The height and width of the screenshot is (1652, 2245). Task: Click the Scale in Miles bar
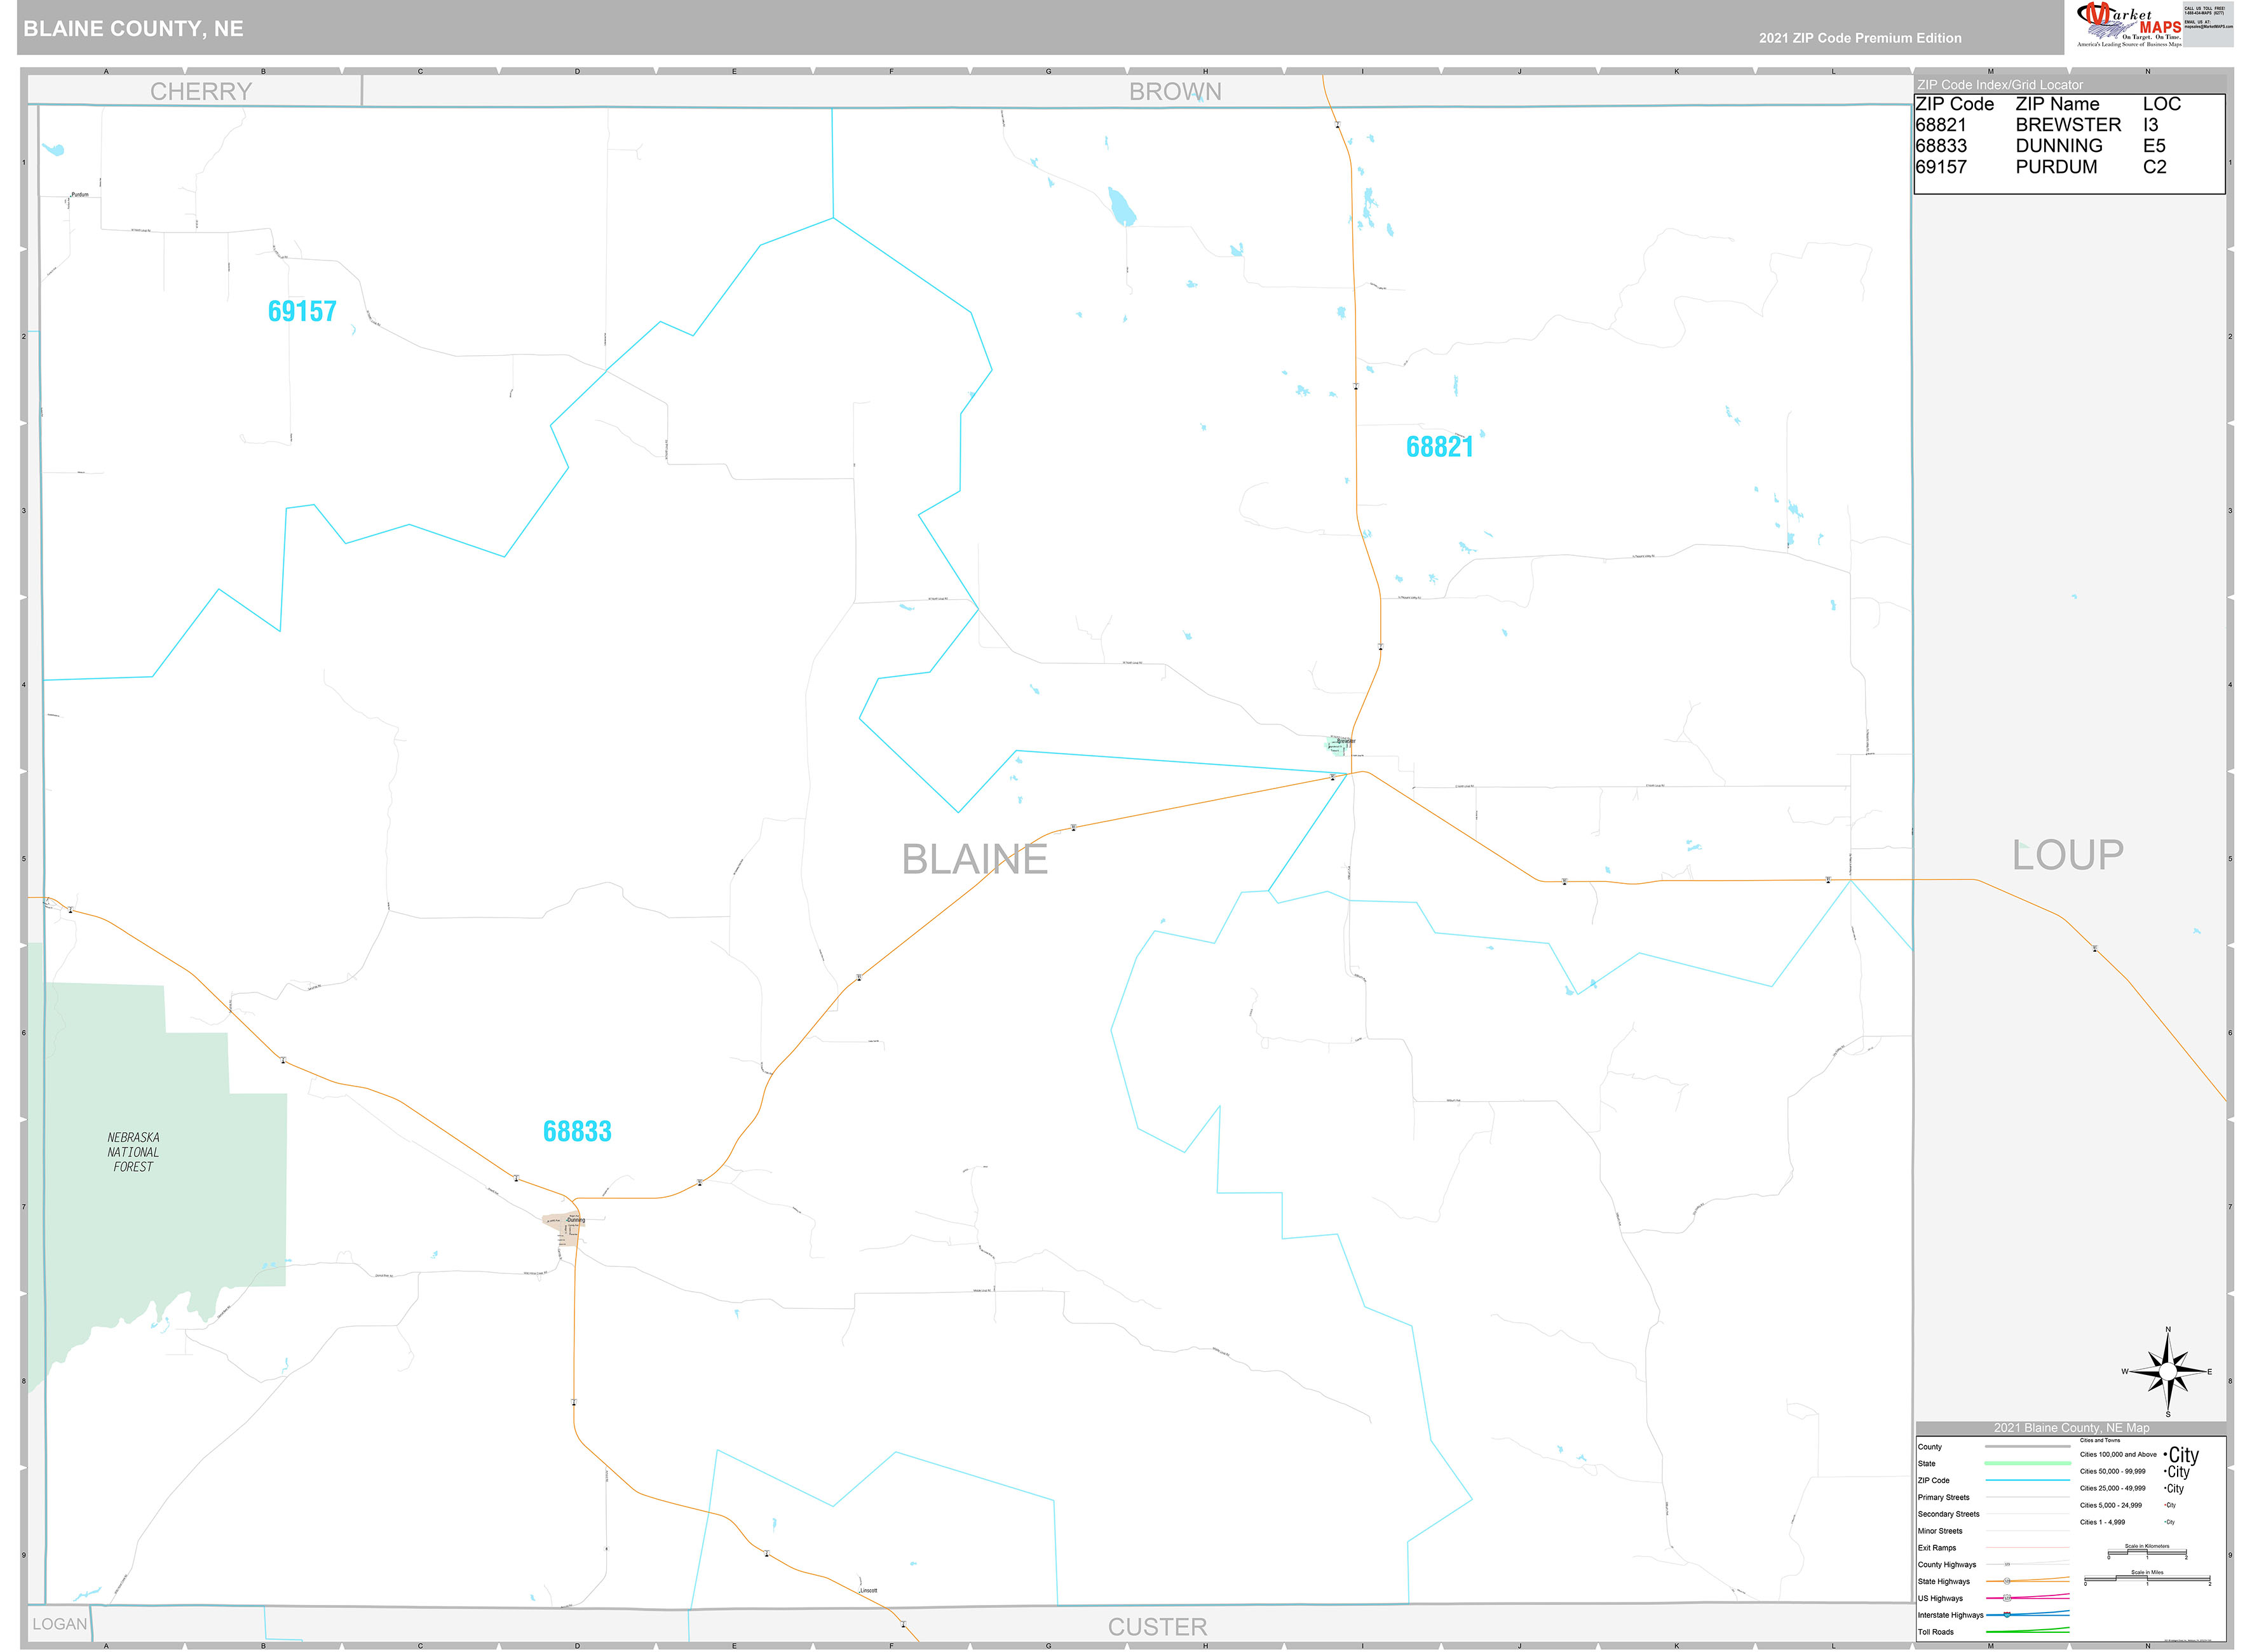[2147, 1579]
